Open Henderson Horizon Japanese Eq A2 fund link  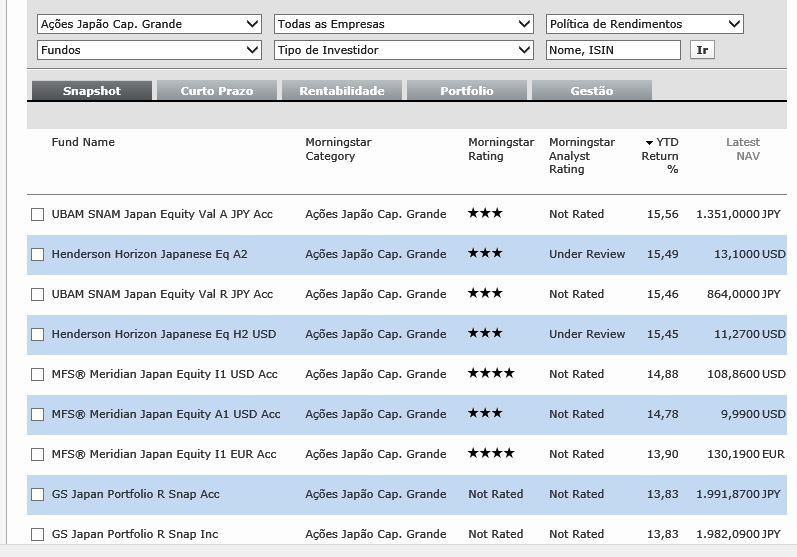[x=149, y=254]
